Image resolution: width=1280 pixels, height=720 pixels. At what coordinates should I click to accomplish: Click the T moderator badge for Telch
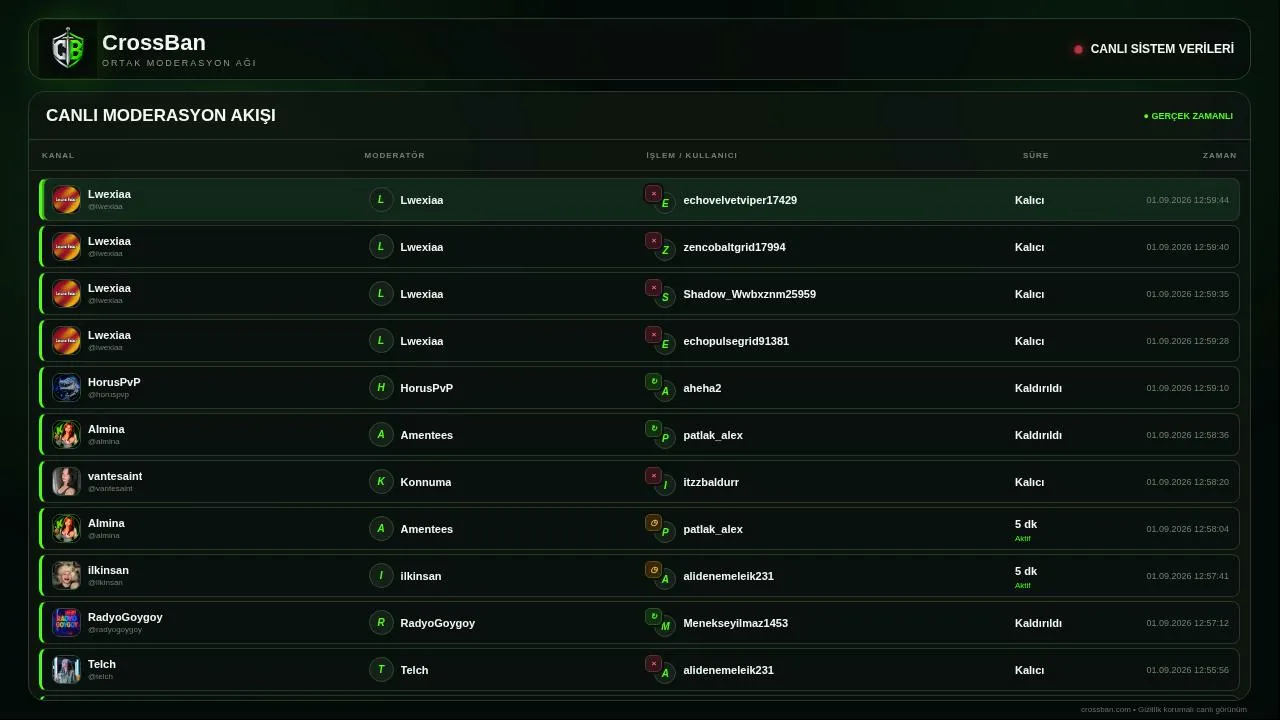tap(381, 669)
